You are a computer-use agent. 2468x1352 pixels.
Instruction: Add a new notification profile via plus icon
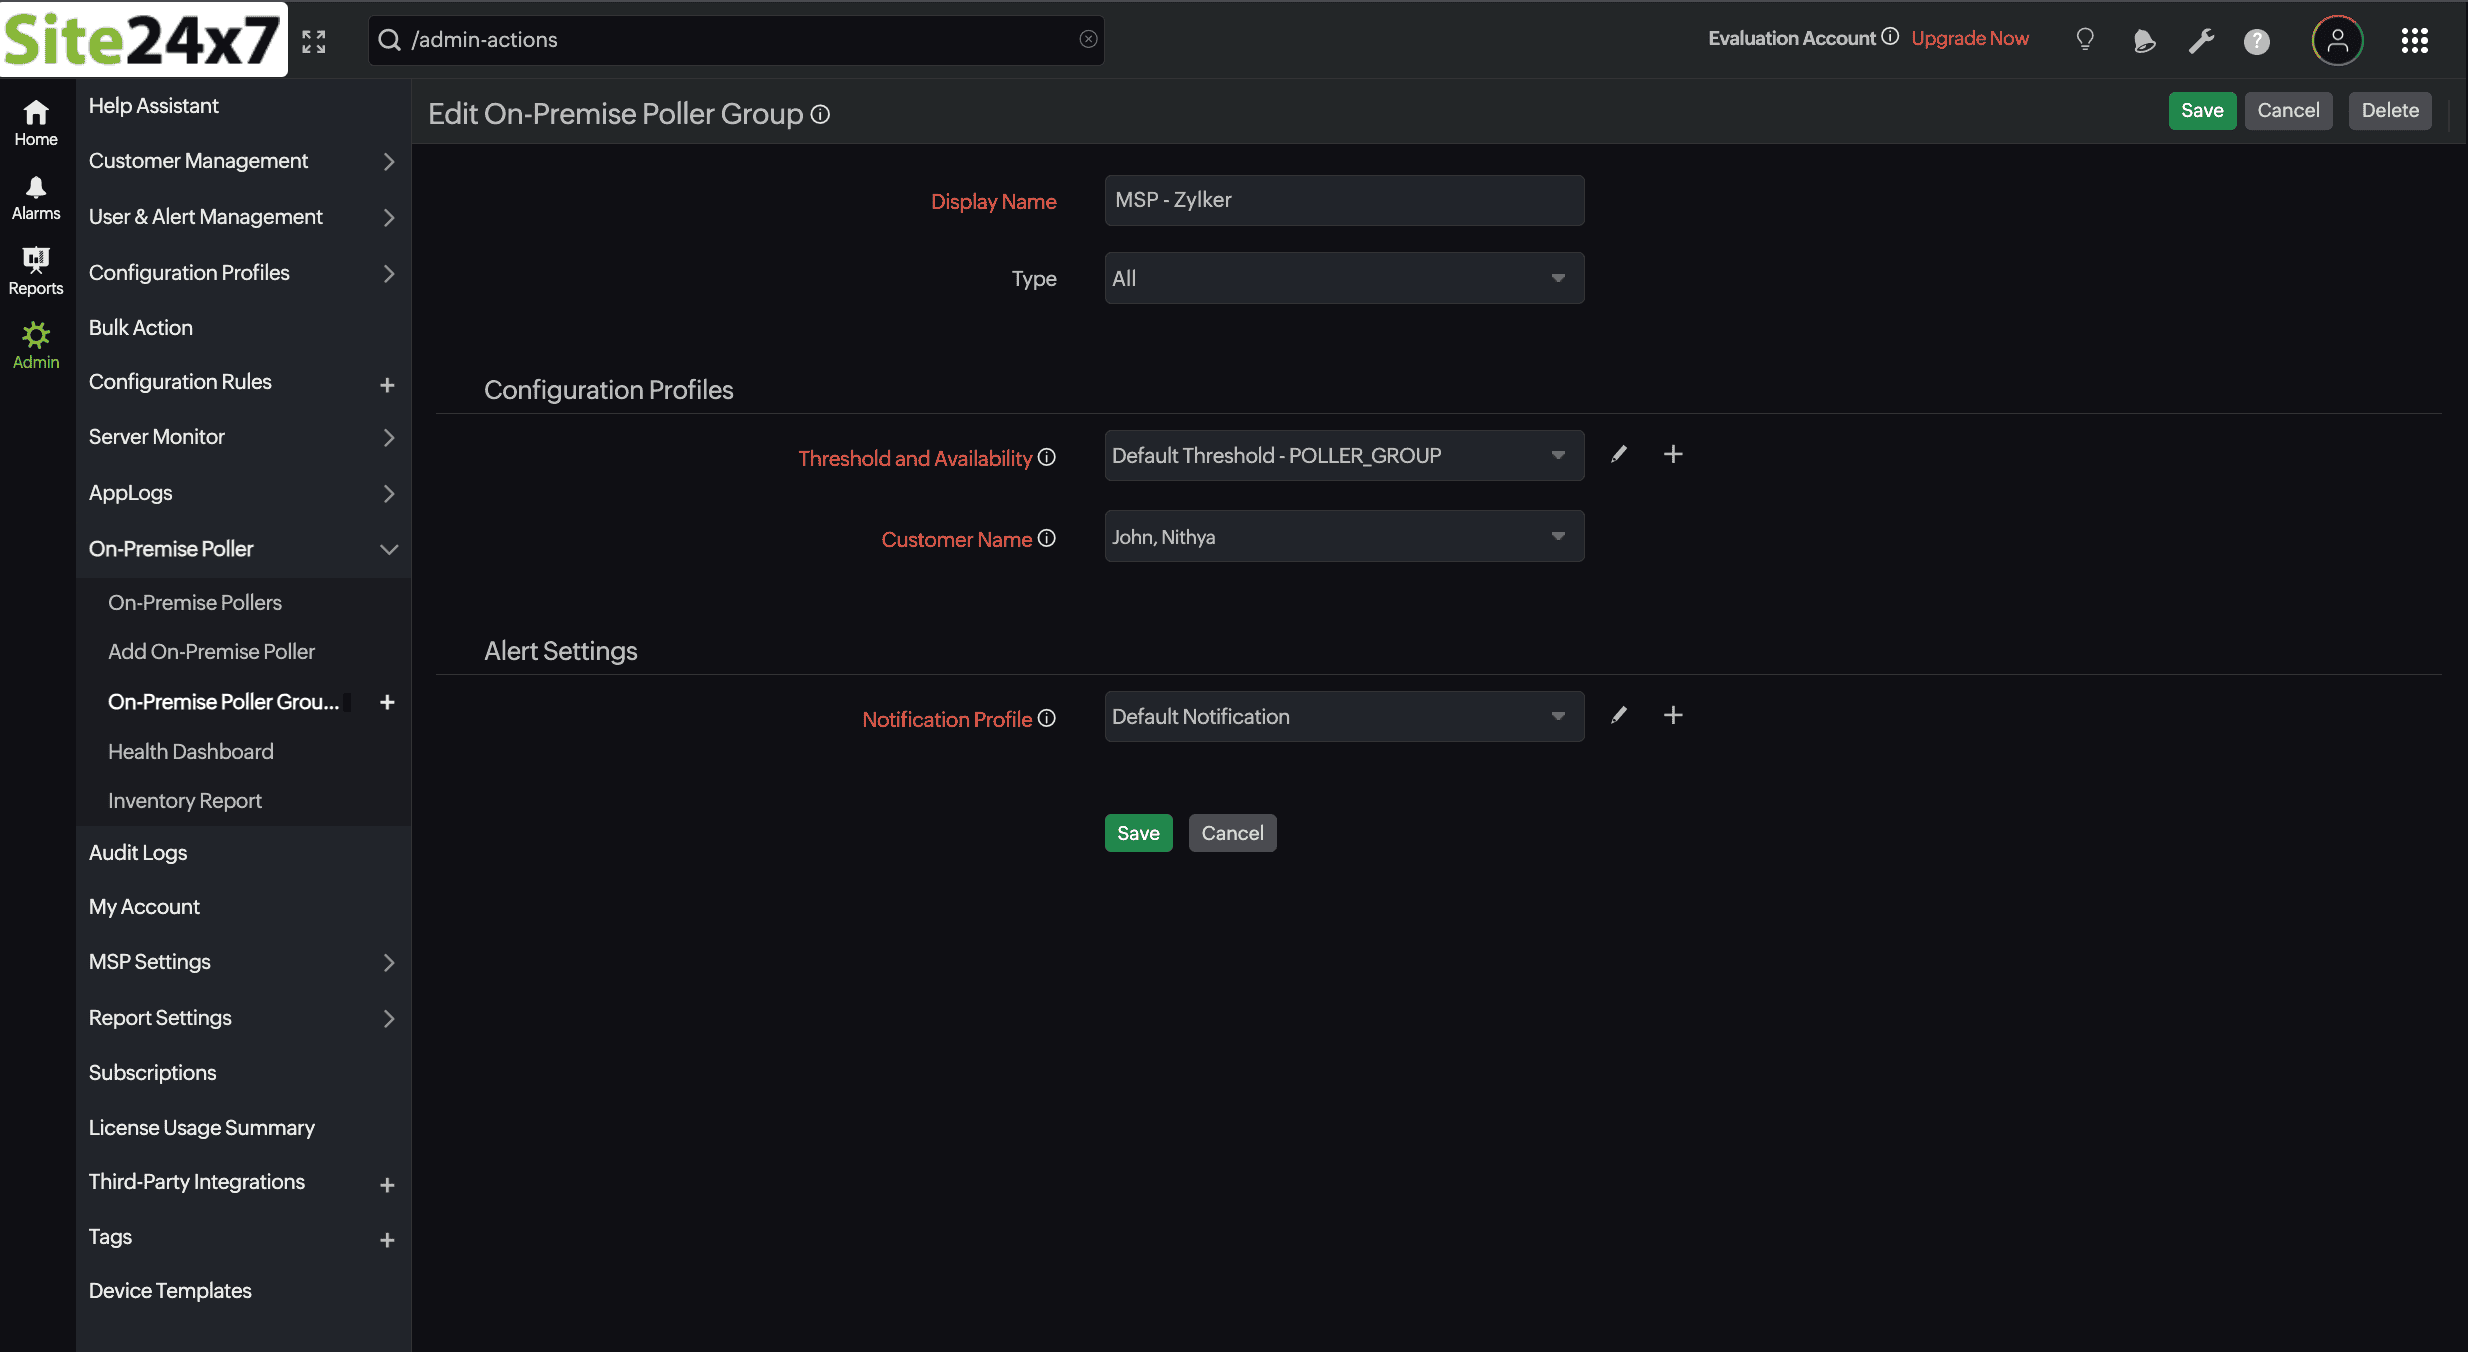click(1673, 715)
